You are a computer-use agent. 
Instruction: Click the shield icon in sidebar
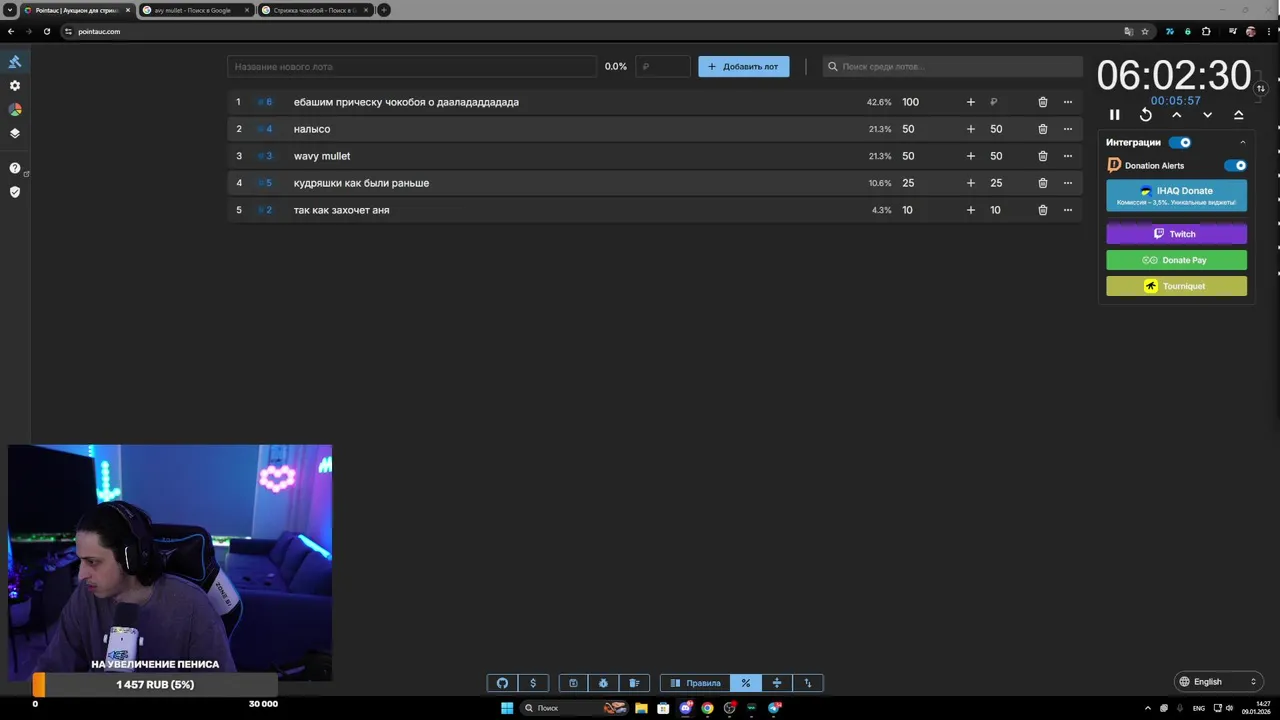(x=15, y=192)
